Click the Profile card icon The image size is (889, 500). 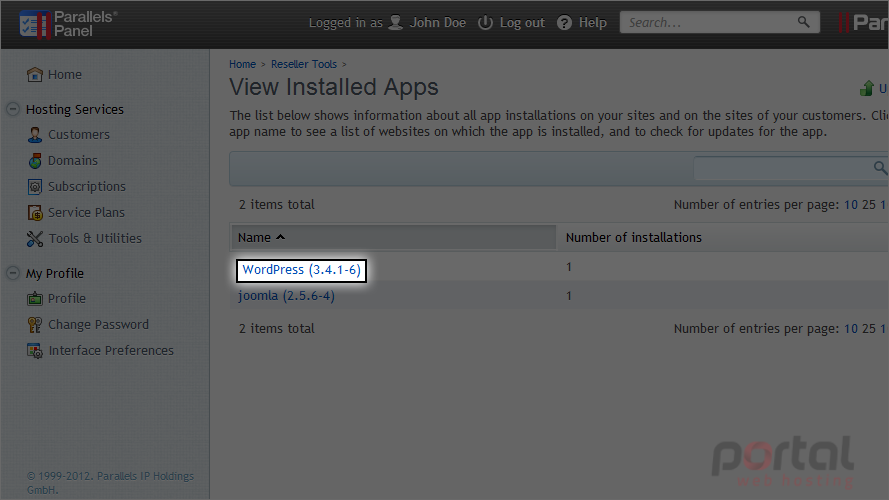[x=35, y=299]
